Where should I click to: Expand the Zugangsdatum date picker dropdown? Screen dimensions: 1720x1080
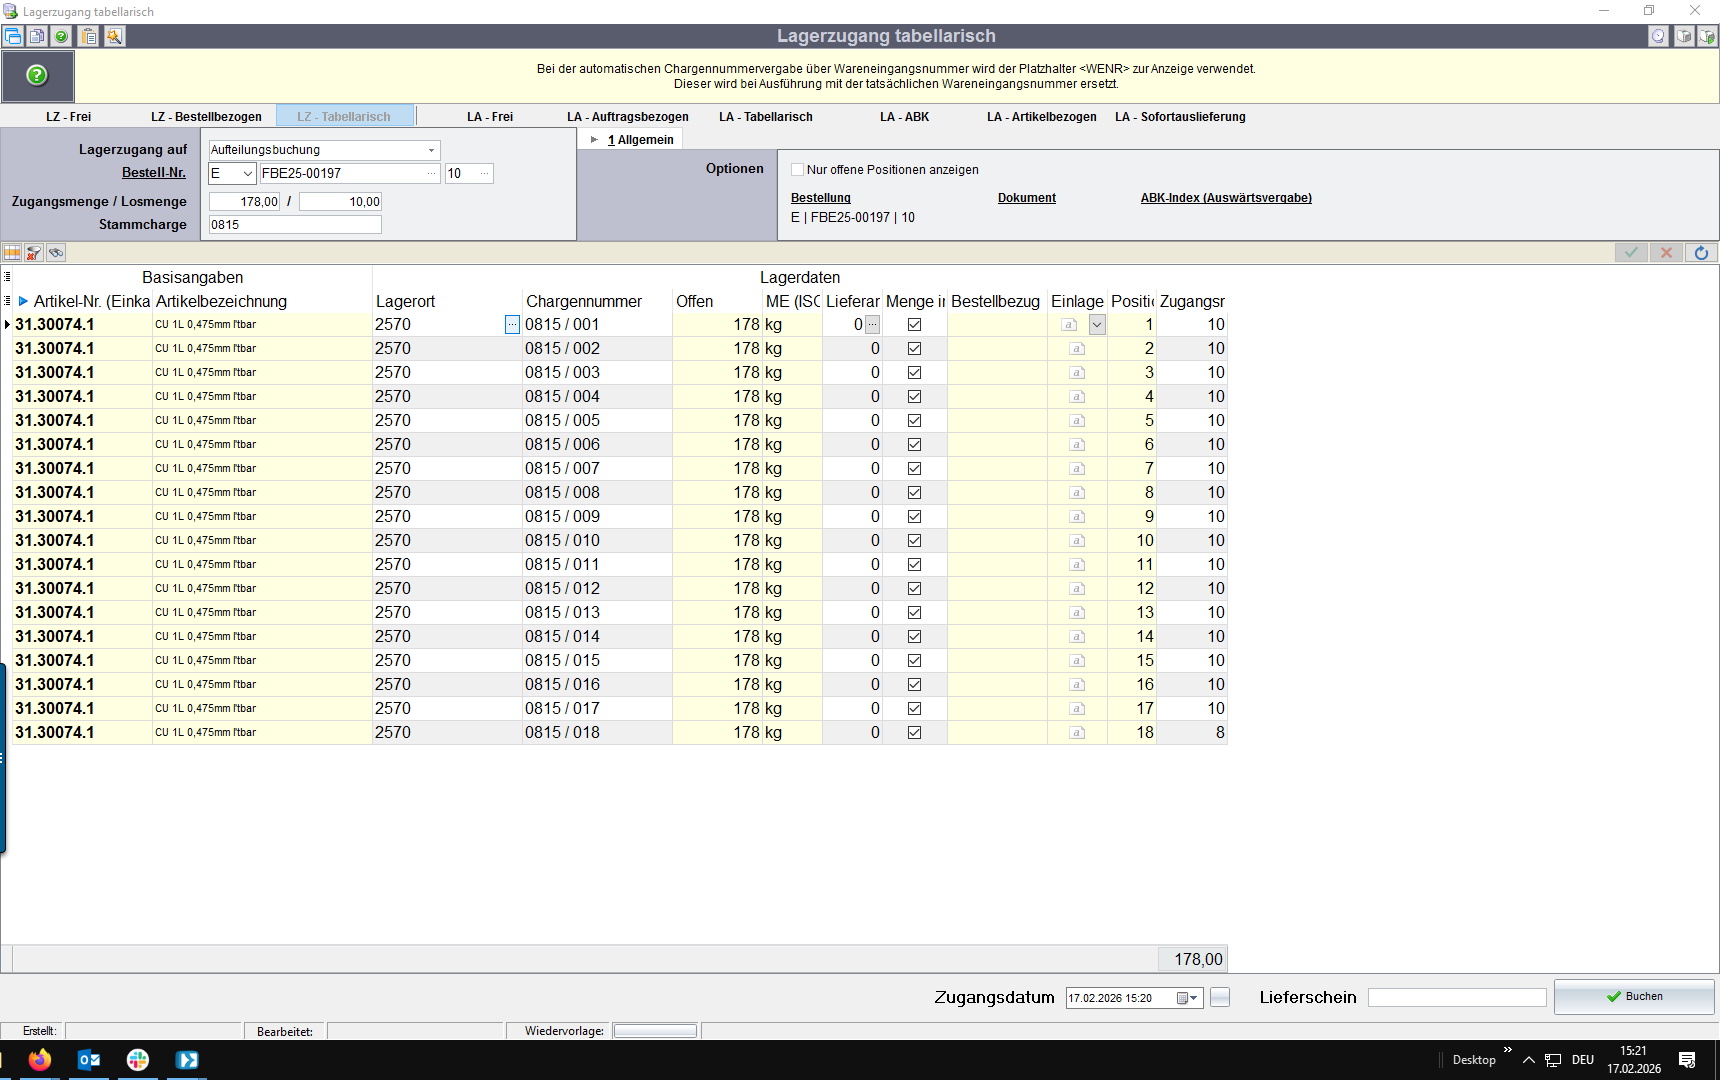click(x=1193, y=998)
